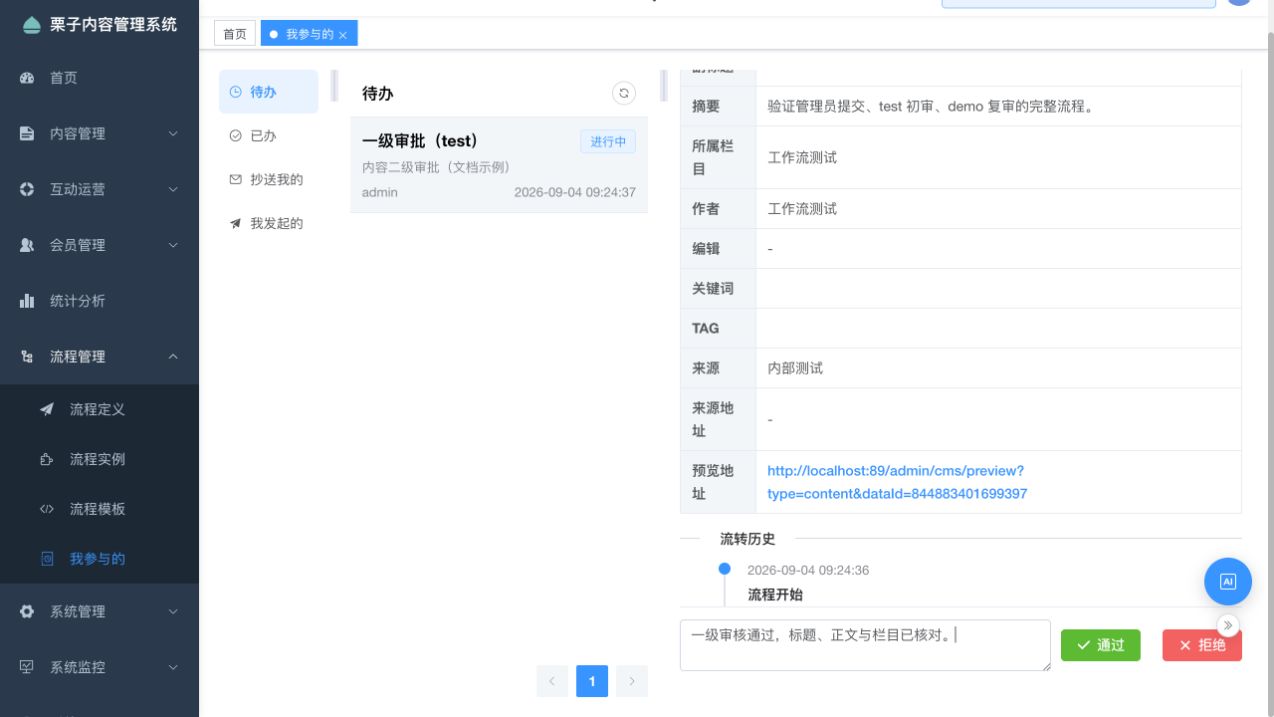Expand the 互动运营 menu chevron
Image resolution: width=1274 pixels, height=717 pixels.
point(173,189)
